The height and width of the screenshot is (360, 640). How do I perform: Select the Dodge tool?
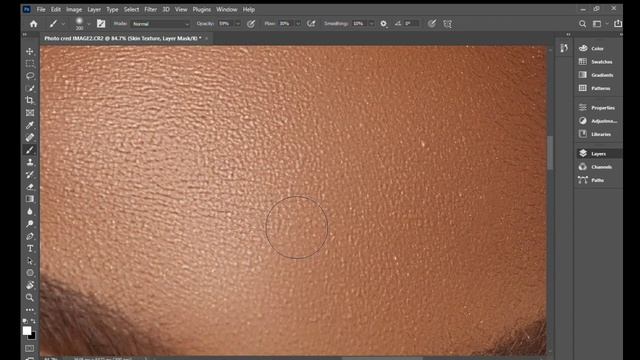[x=30, y=224]
